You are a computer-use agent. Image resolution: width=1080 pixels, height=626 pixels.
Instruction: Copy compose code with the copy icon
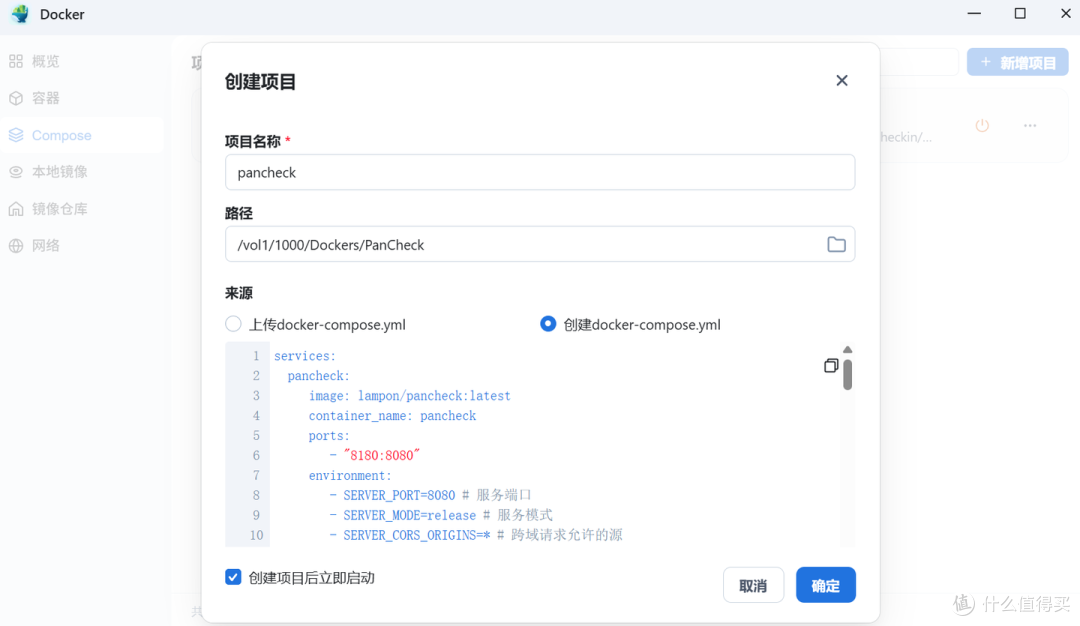pyautogui.click(x=831, y=366)
